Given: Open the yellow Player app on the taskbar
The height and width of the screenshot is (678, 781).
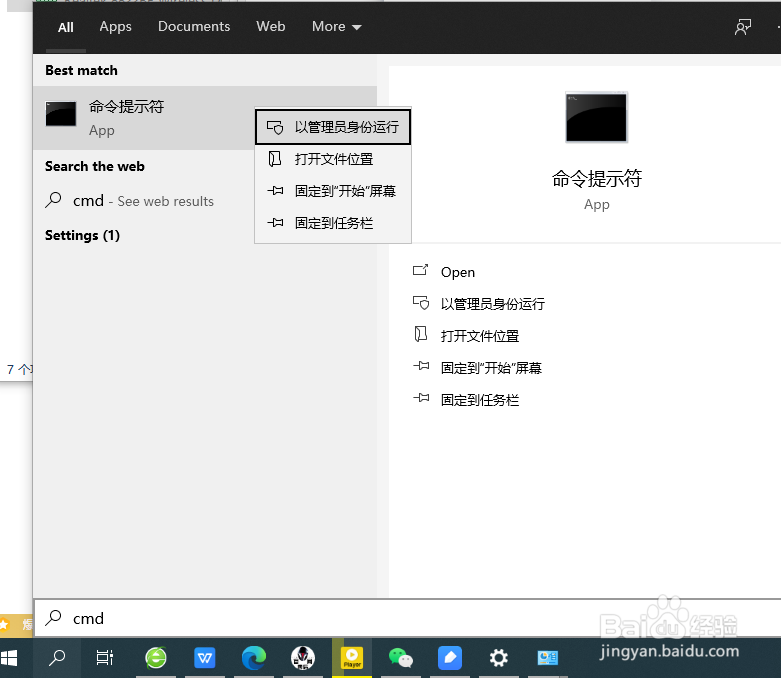Looking at the screenshot, I should coord(352,658).
